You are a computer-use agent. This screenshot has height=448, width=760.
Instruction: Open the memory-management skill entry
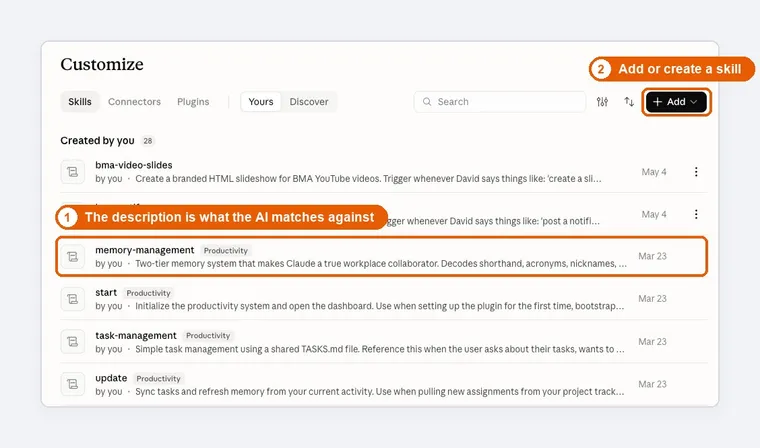coord(381,256)
